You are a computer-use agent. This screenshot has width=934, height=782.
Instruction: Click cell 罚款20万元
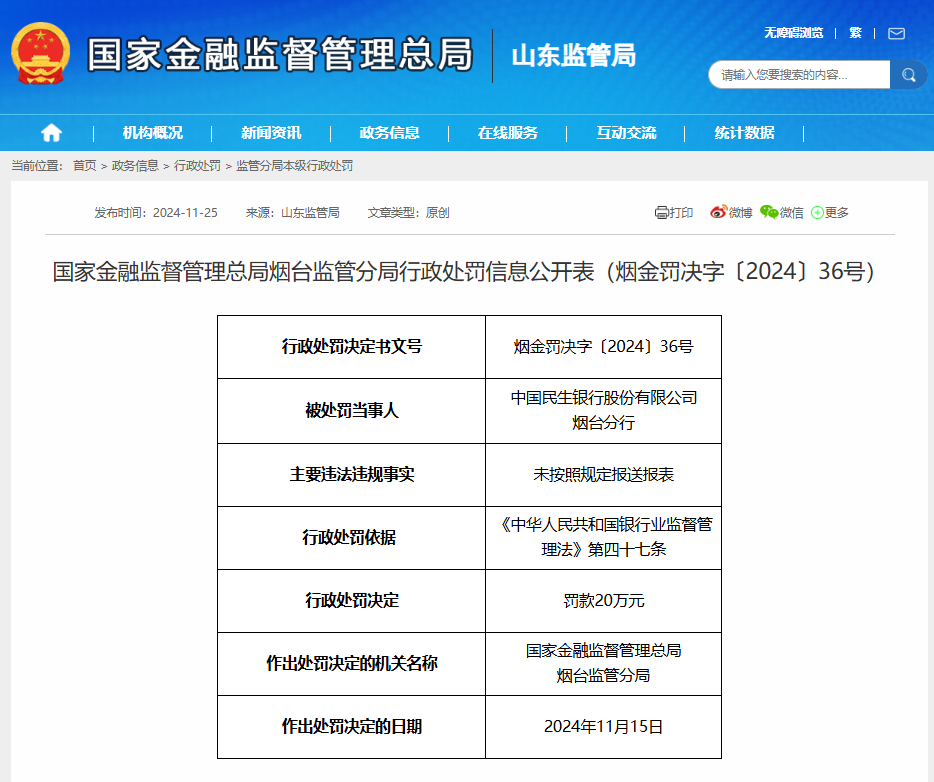[x=603, y=600]
